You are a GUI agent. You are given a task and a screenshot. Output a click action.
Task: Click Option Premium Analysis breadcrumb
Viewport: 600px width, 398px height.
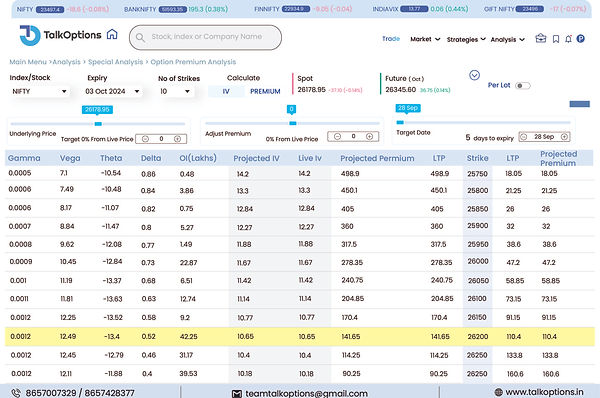[x=193, y=62]
